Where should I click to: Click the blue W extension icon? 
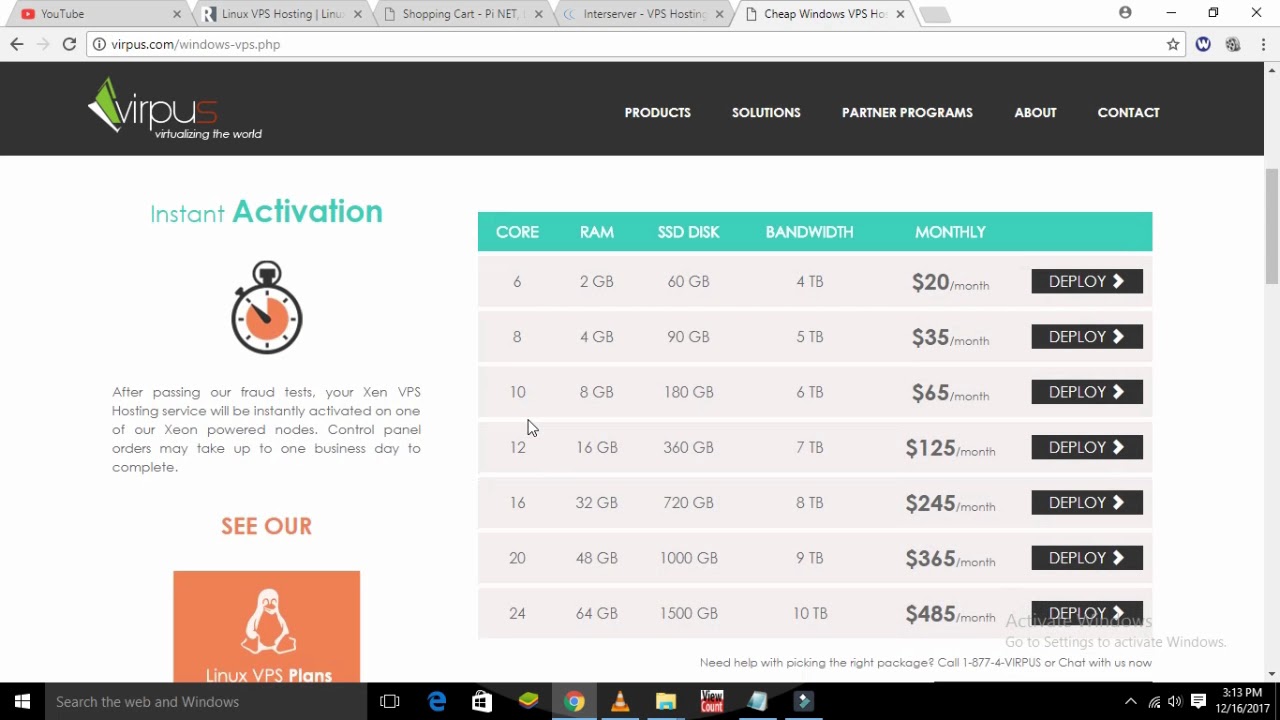pos(1203,44)
